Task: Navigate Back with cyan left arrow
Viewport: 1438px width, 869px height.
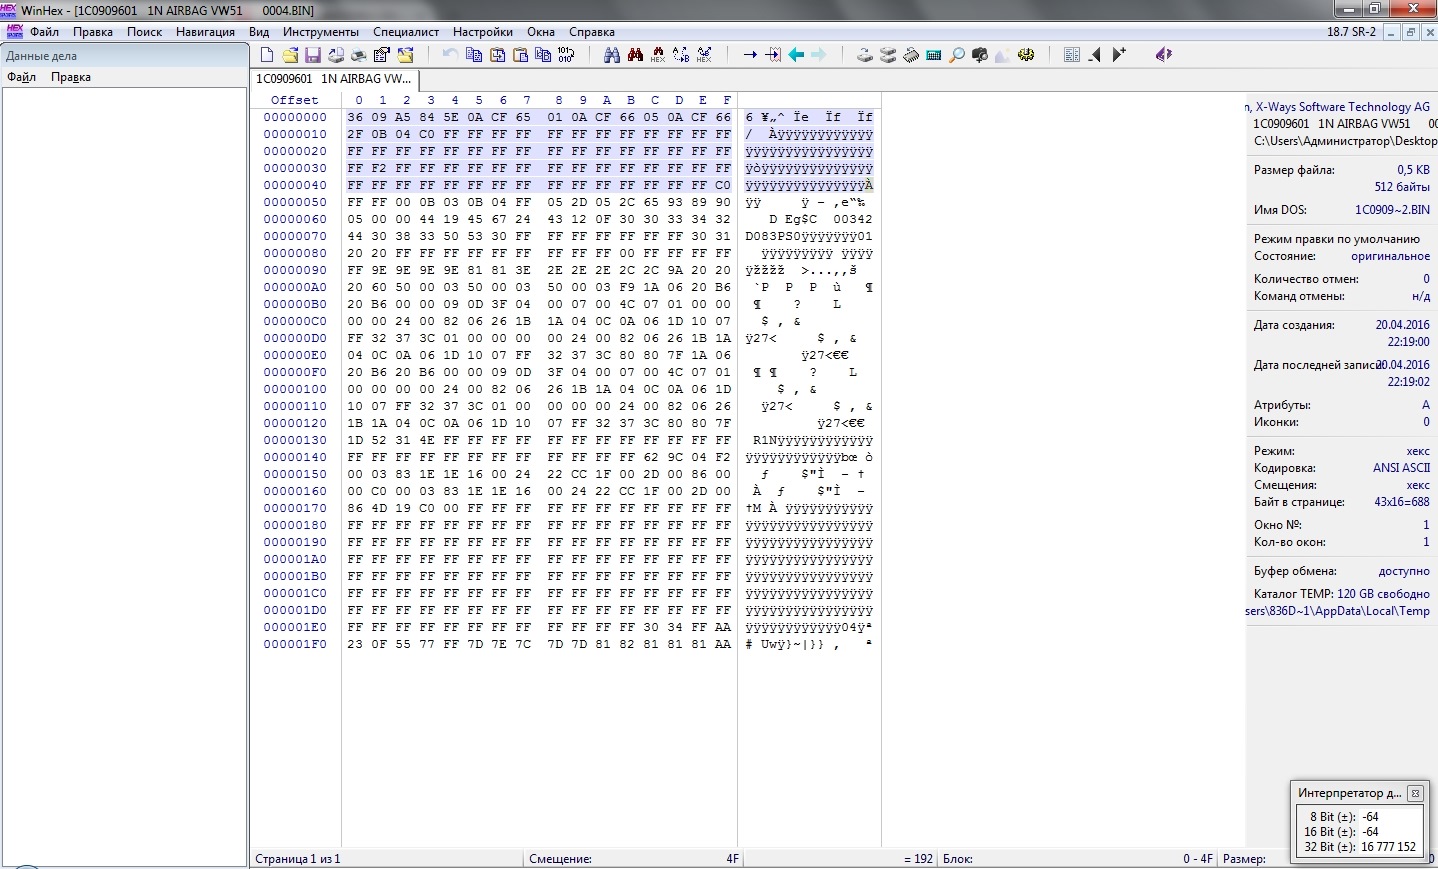Action: [796, 55]
